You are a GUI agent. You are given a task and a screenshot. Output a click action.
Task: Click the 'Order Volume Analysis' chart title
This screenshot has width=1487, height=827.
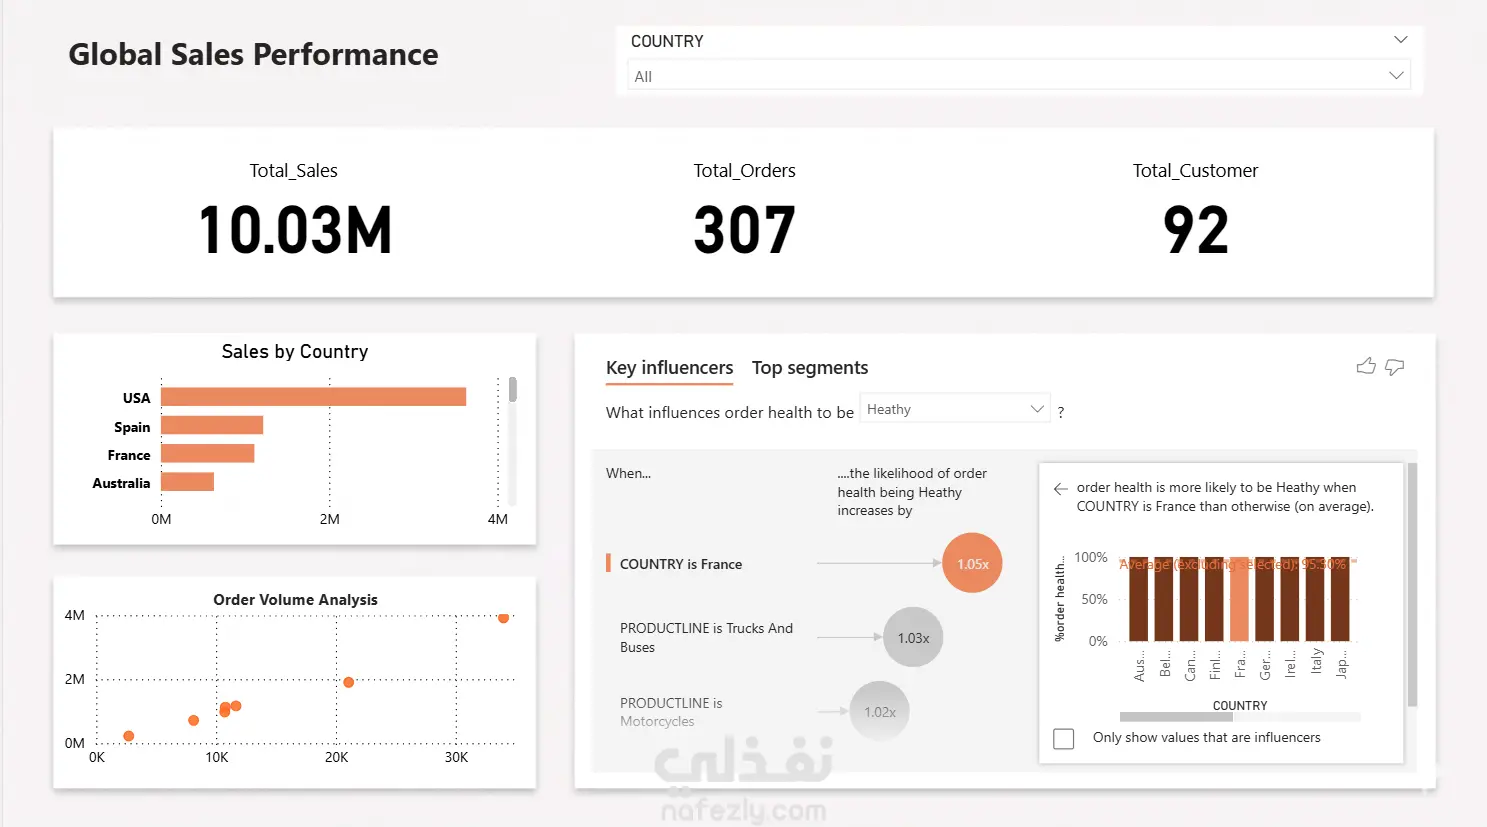point(295,600)
